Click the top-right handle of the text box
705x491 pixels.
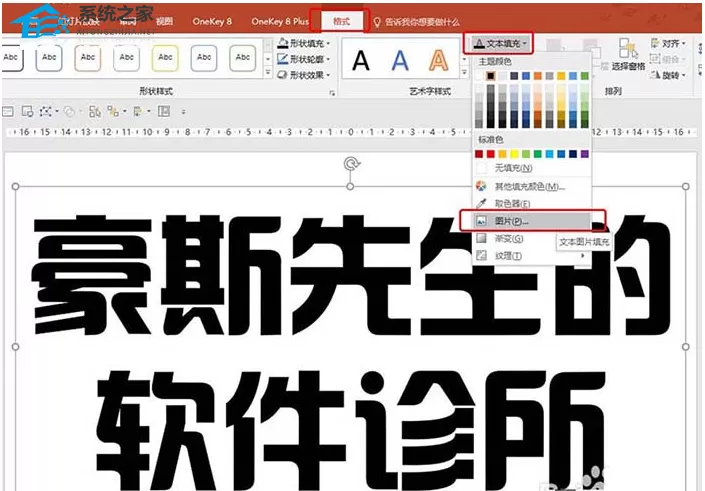(x=686, y=186)
